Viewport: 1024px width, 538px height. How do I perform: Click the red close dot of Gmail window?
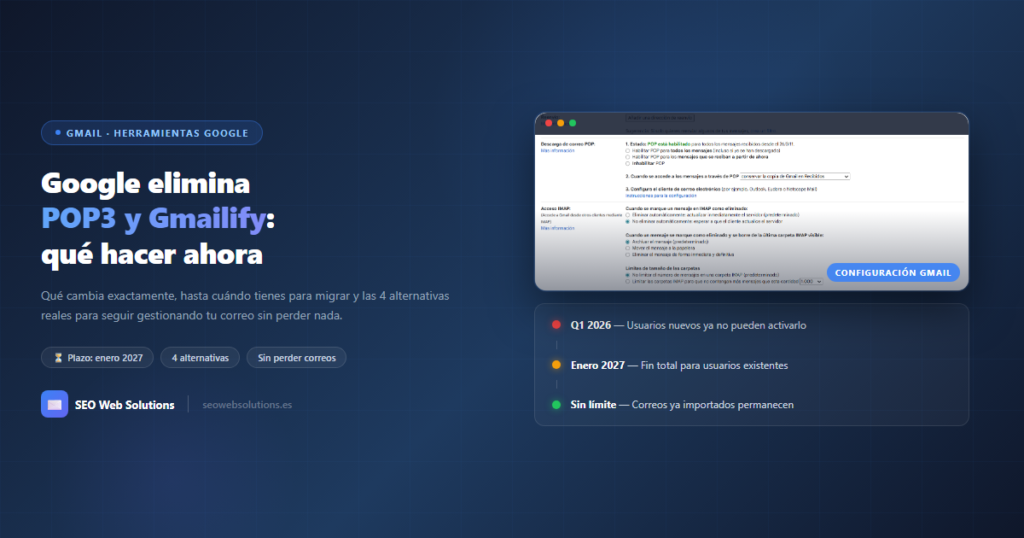[549, 123]
